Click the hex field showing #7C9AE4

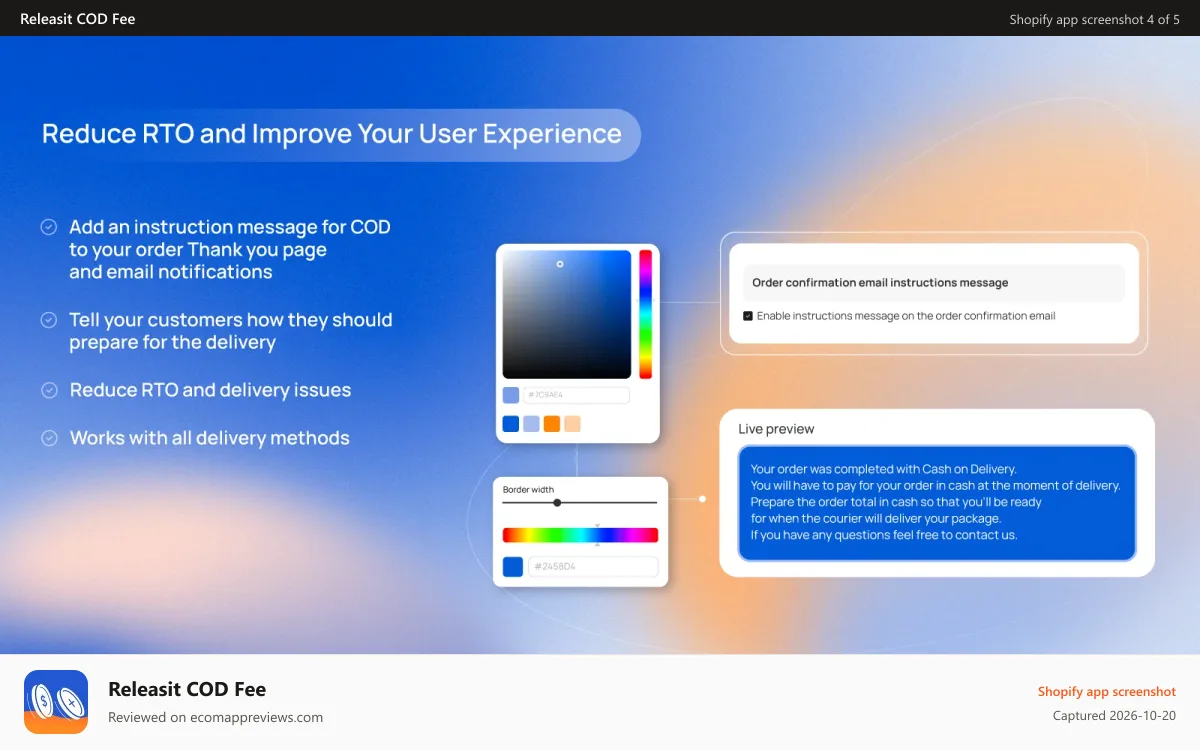point(576,395)
